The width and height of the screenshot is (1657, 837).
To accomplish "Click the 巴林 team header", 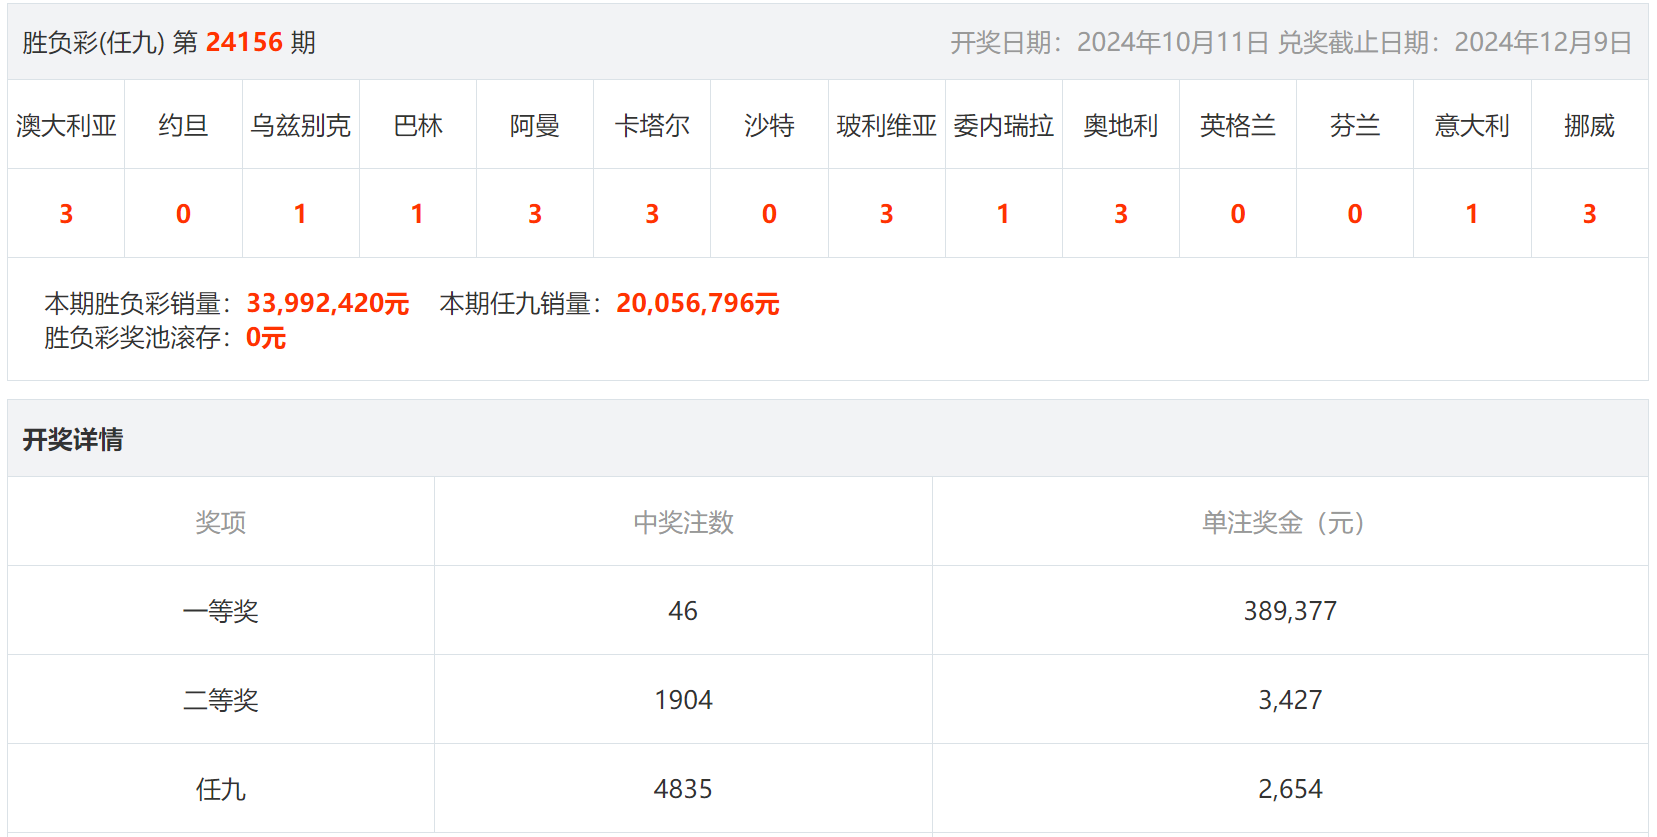I will pyautogui.click(x=418, y=125).
